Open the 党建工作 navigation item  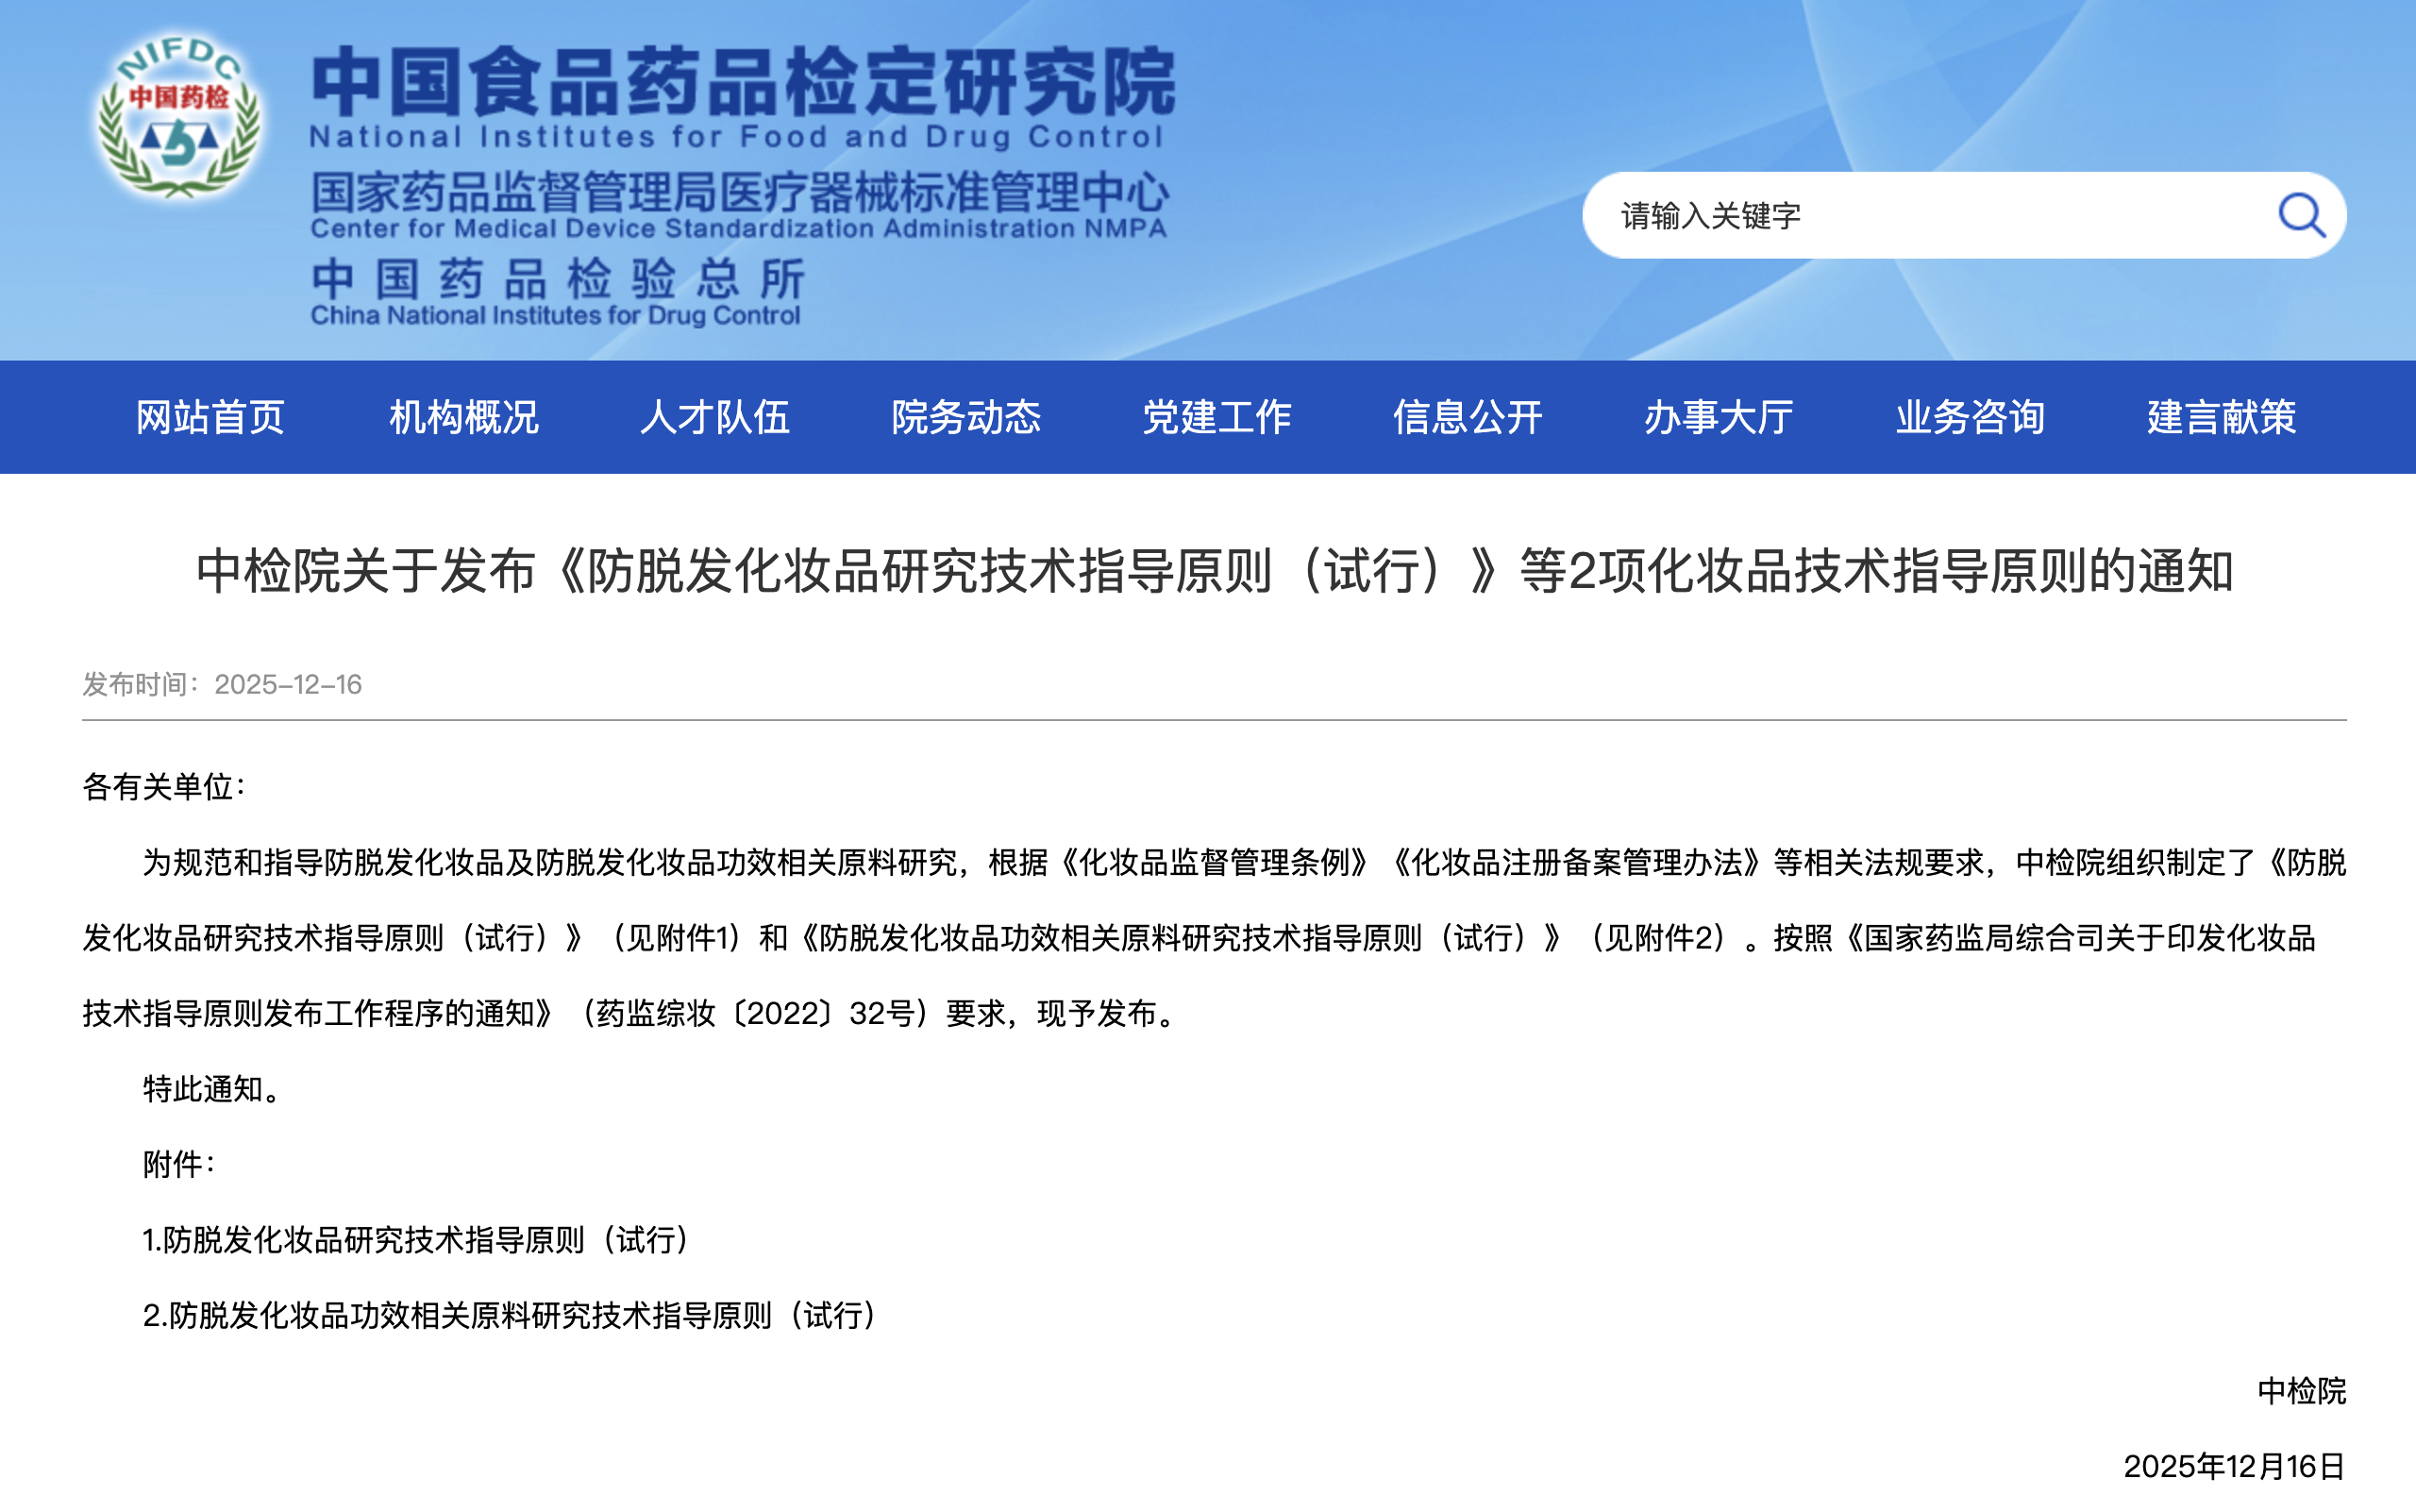1217,417
